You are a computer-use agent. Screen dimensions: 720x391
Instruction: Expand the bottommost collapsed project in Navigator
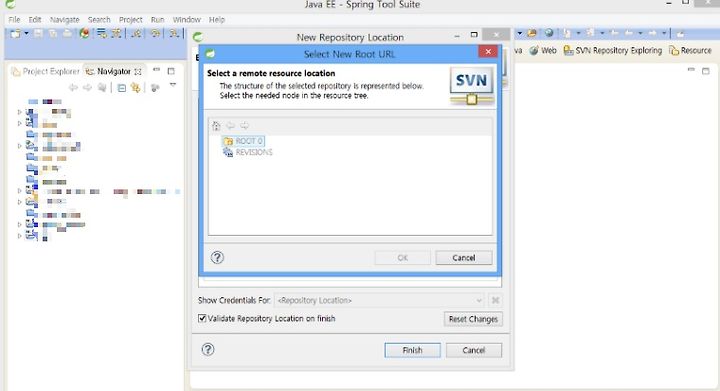pyautogui.click(x=19, y=236)
